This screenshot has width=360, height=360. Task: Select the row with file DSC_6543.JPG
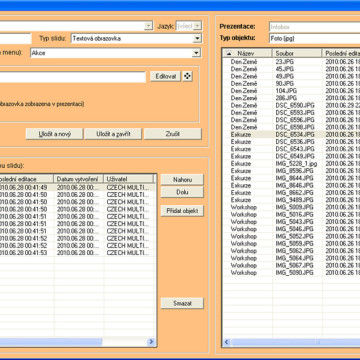tap(292, 149)
